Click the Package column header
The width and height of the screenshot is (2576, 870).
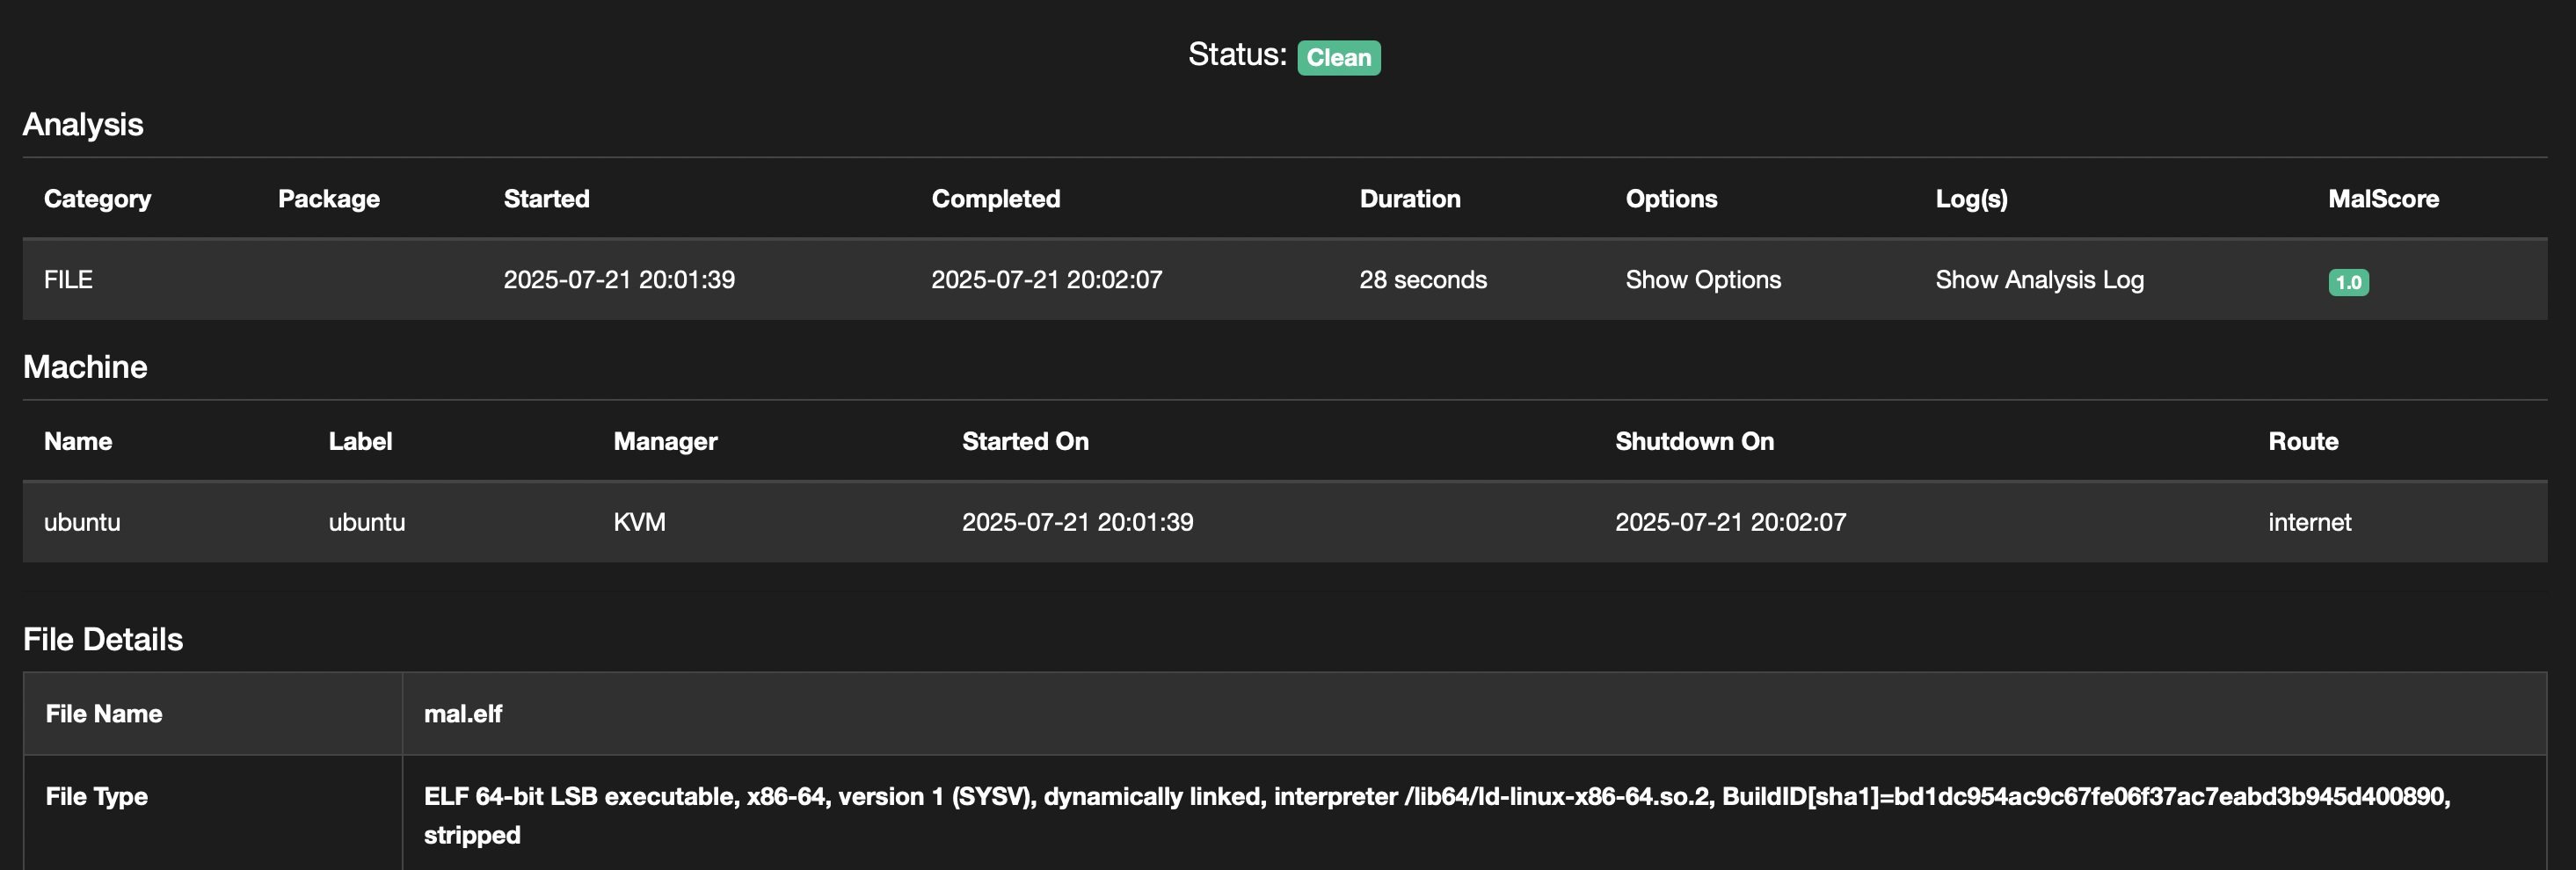[x=328, y=199]
